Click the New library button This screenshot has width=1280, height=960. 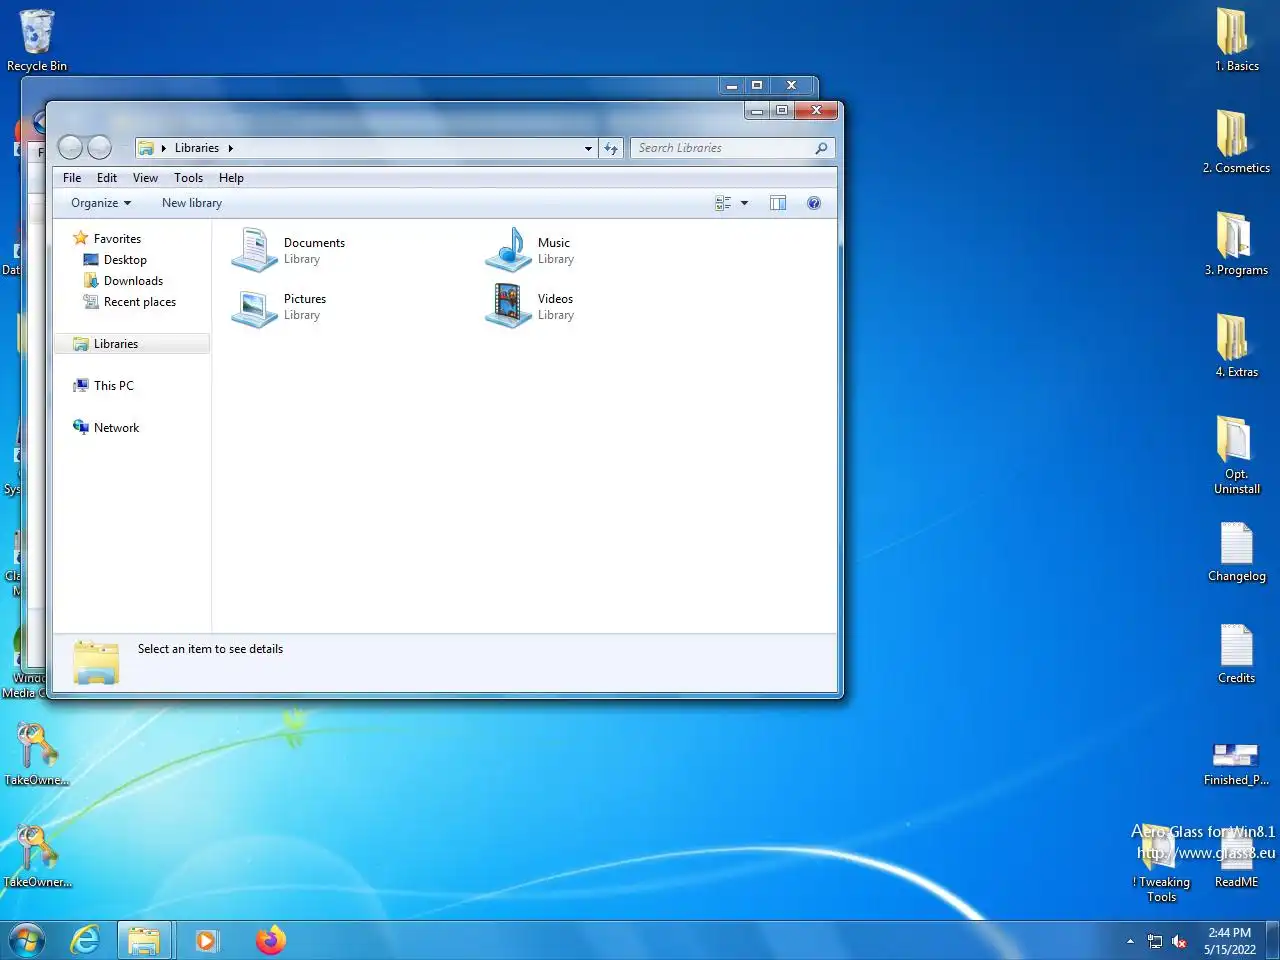pyautogui.click(x=192, y=203)
